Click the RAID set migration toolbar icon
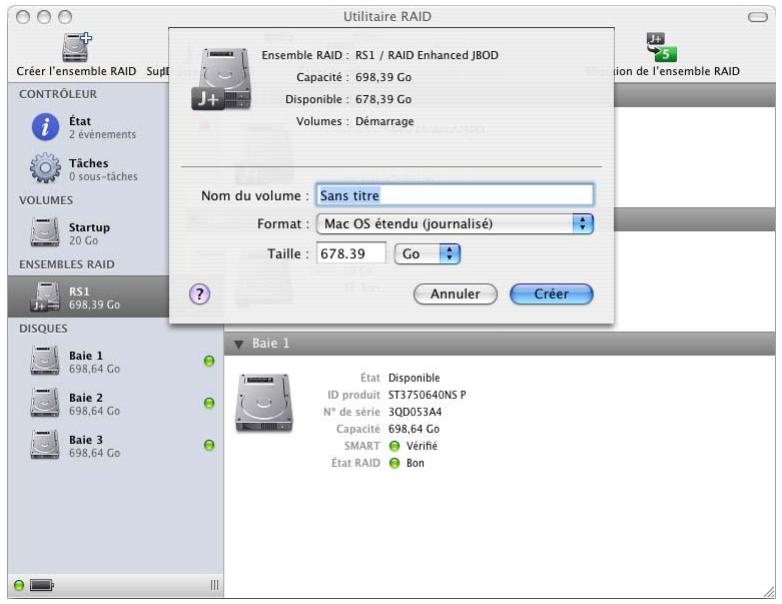Image resolution: width=782 pixels, height=604 pixels. (661, 47)
